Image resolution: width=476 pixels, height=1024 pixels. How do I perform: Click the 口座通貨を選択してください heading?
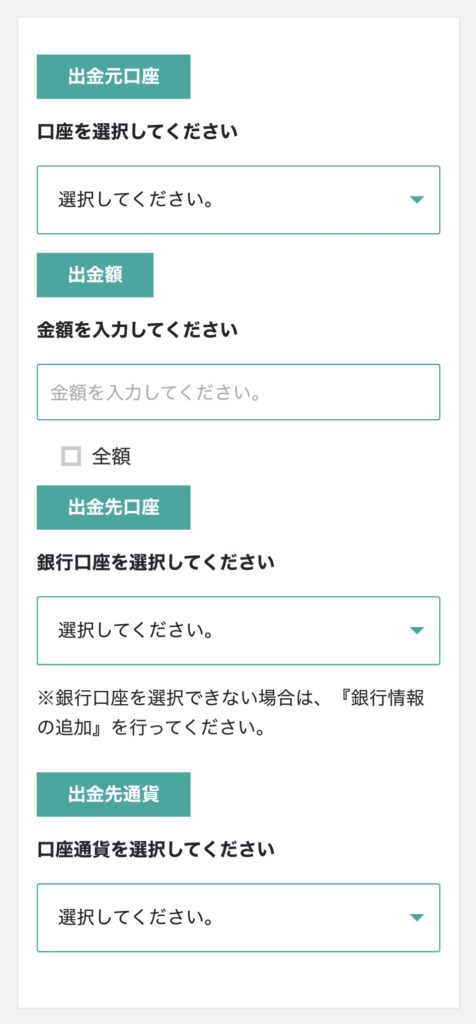(x=155, y=850)
